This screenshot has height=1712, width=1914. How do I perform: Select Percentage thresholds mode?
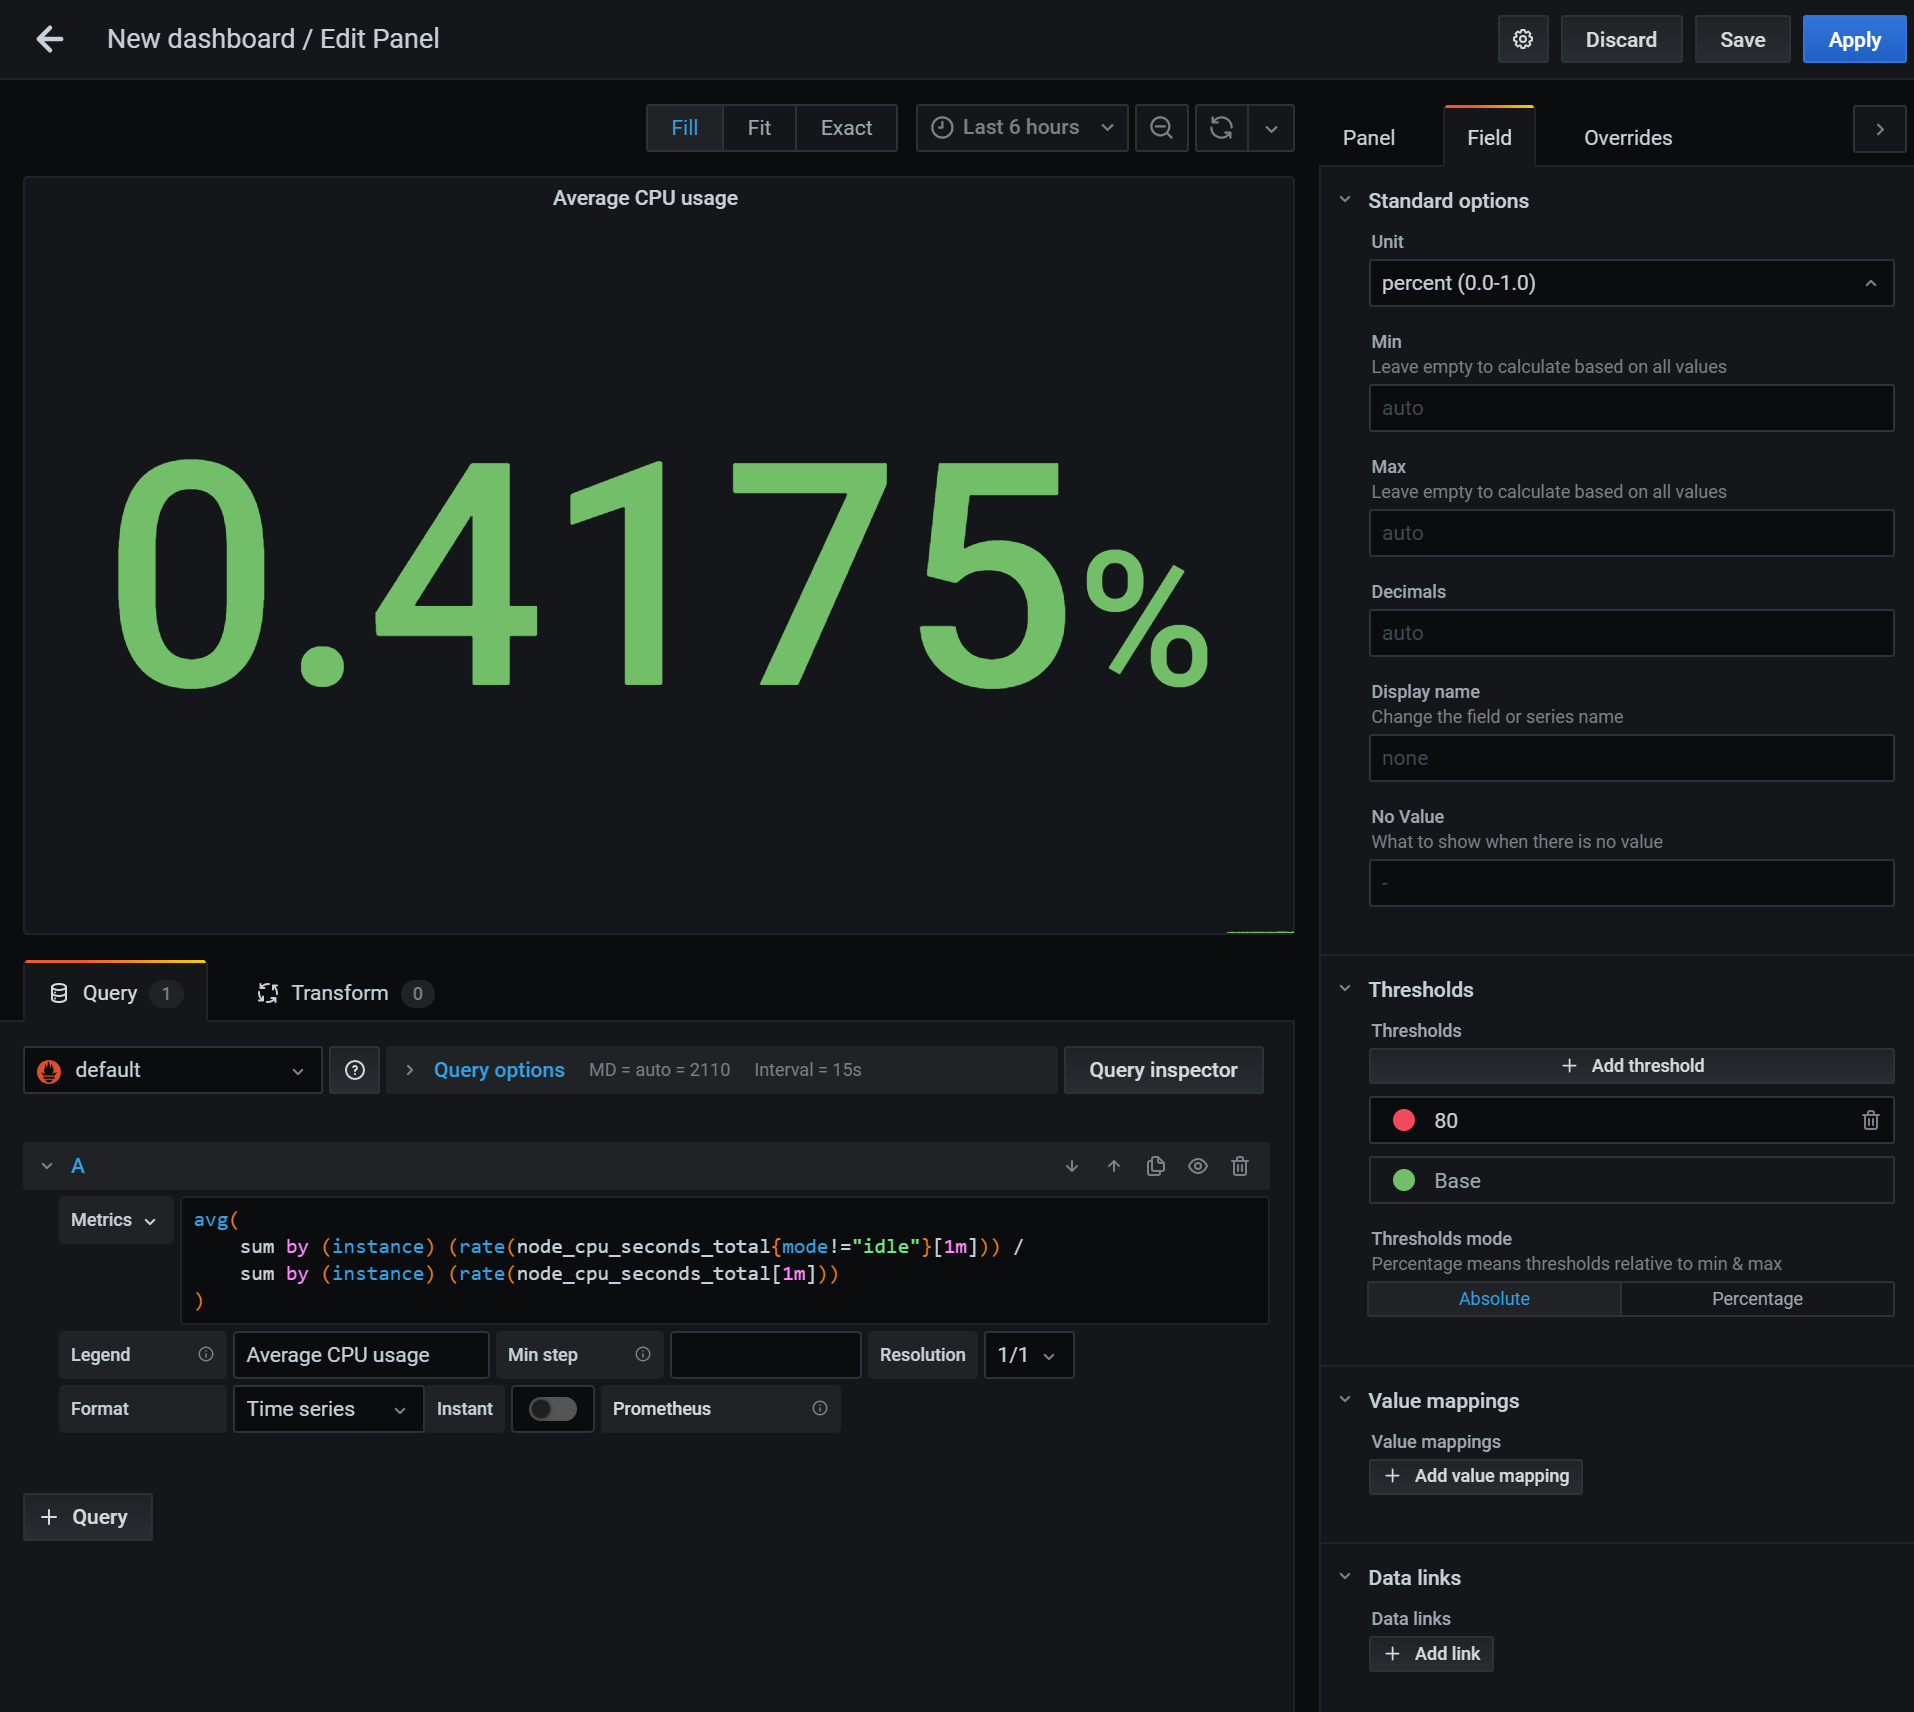1756,1299
